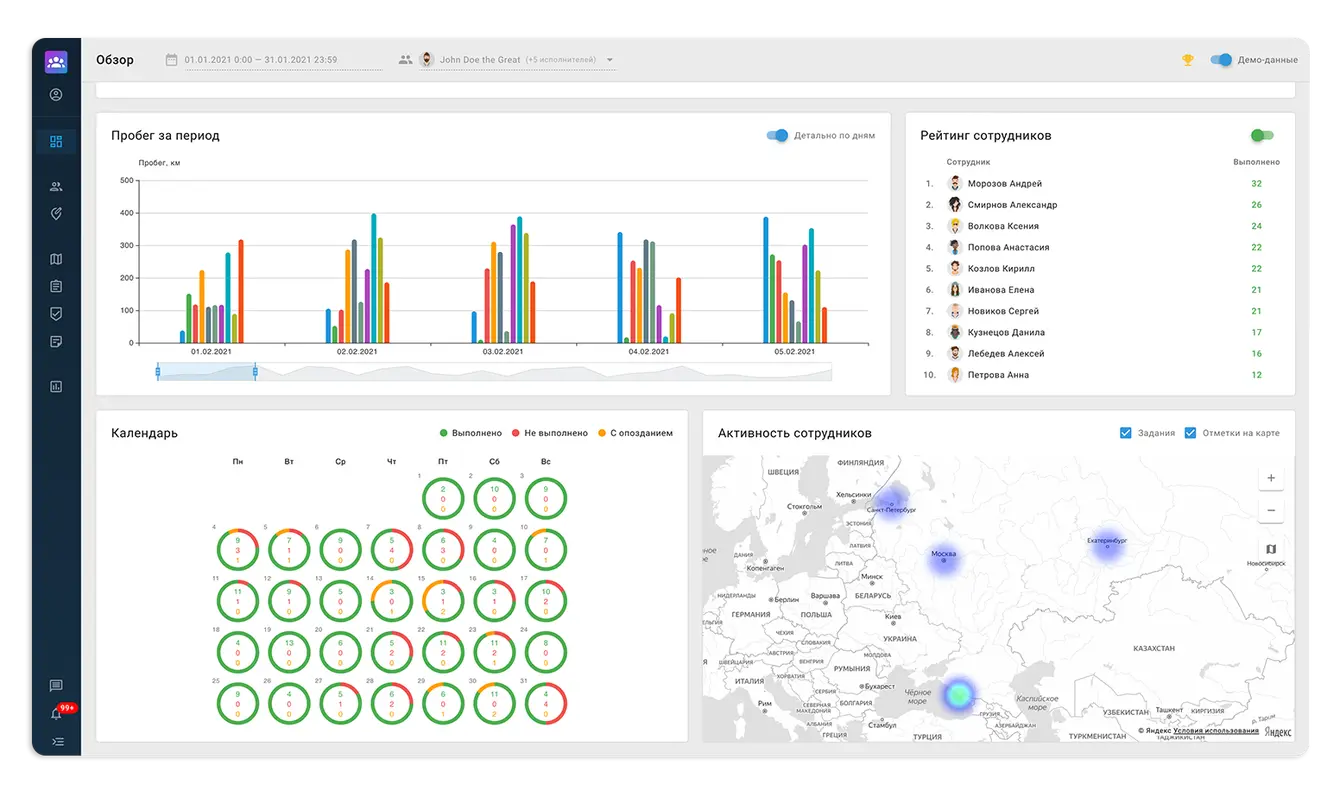Open notifications bell with 99+ badge

[x=57, y=714]
